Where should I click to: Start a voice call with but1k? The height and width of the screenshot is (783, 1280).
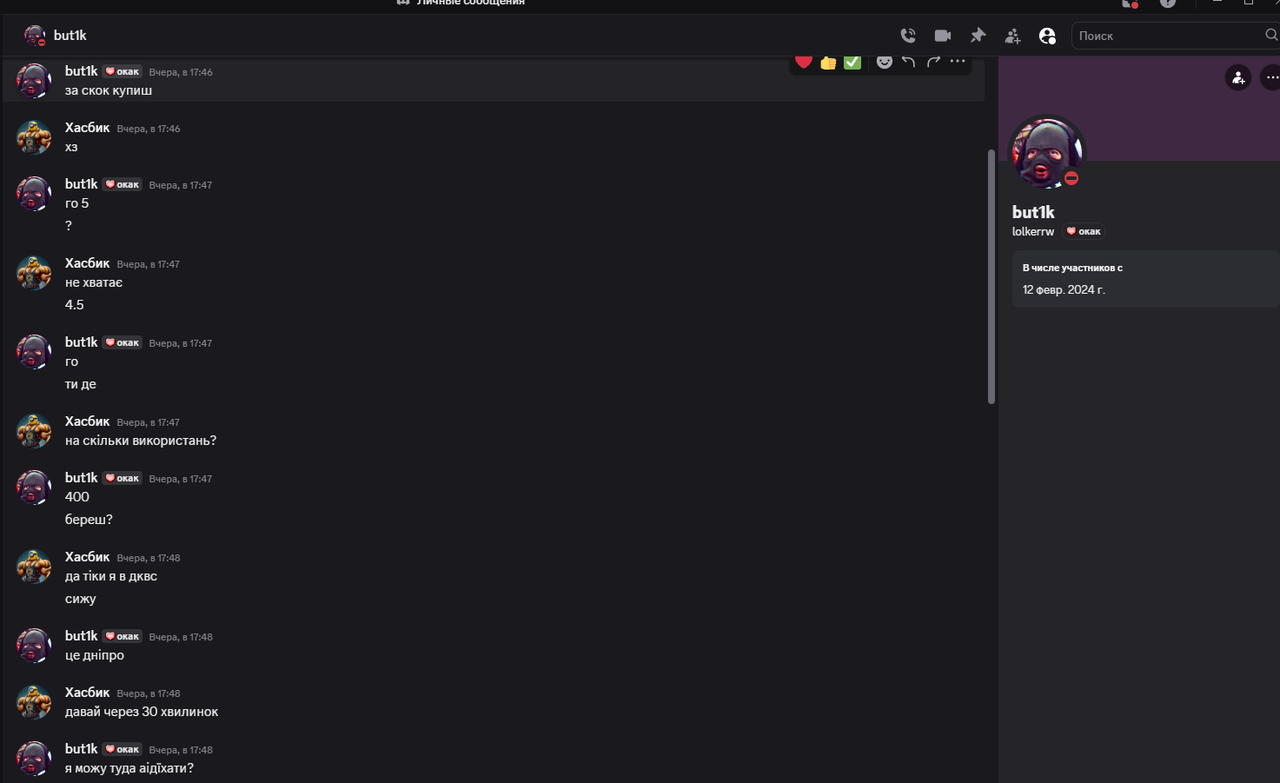[x=908, y=35]
